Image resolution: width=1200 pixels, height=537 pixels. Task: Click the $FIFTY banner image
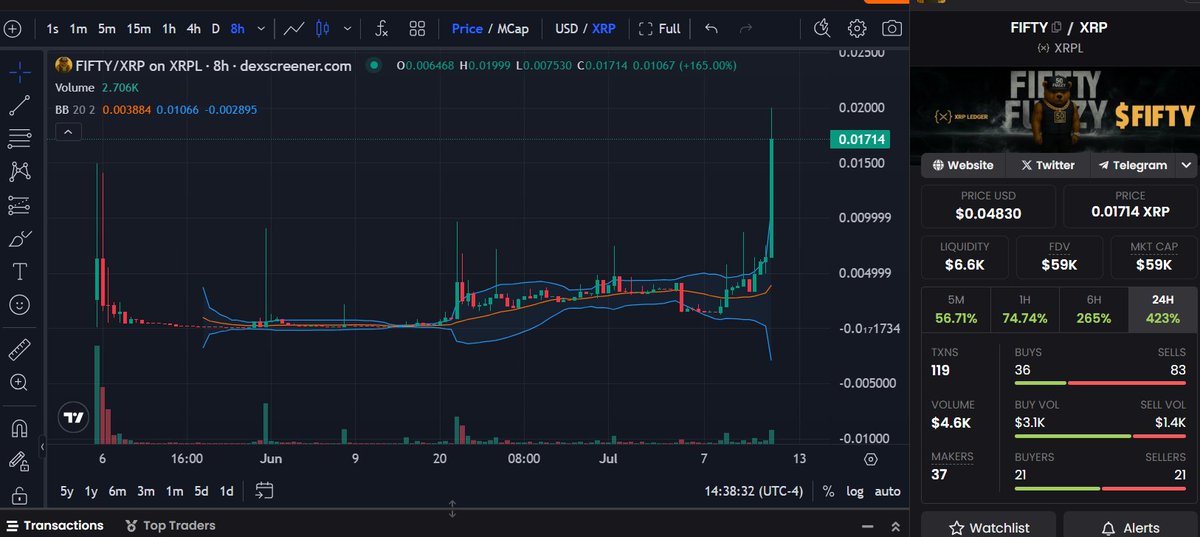click(x=1055, y=108)
